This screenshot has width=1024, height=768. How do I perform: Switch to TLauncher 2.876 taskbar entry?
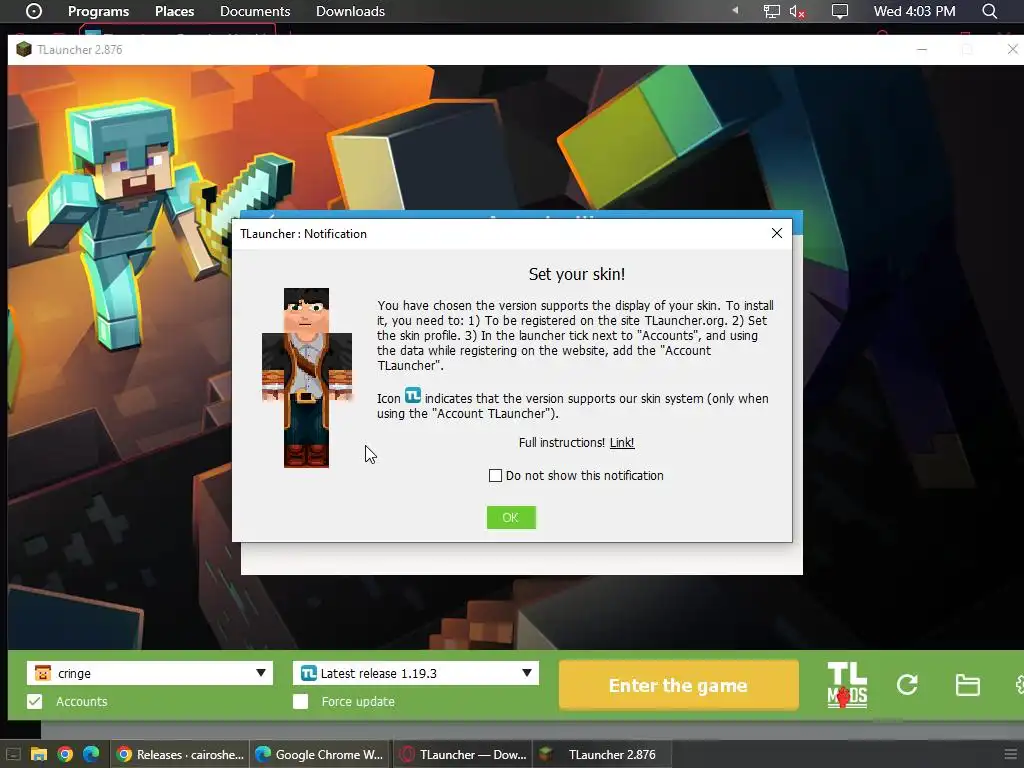(602, 754)
